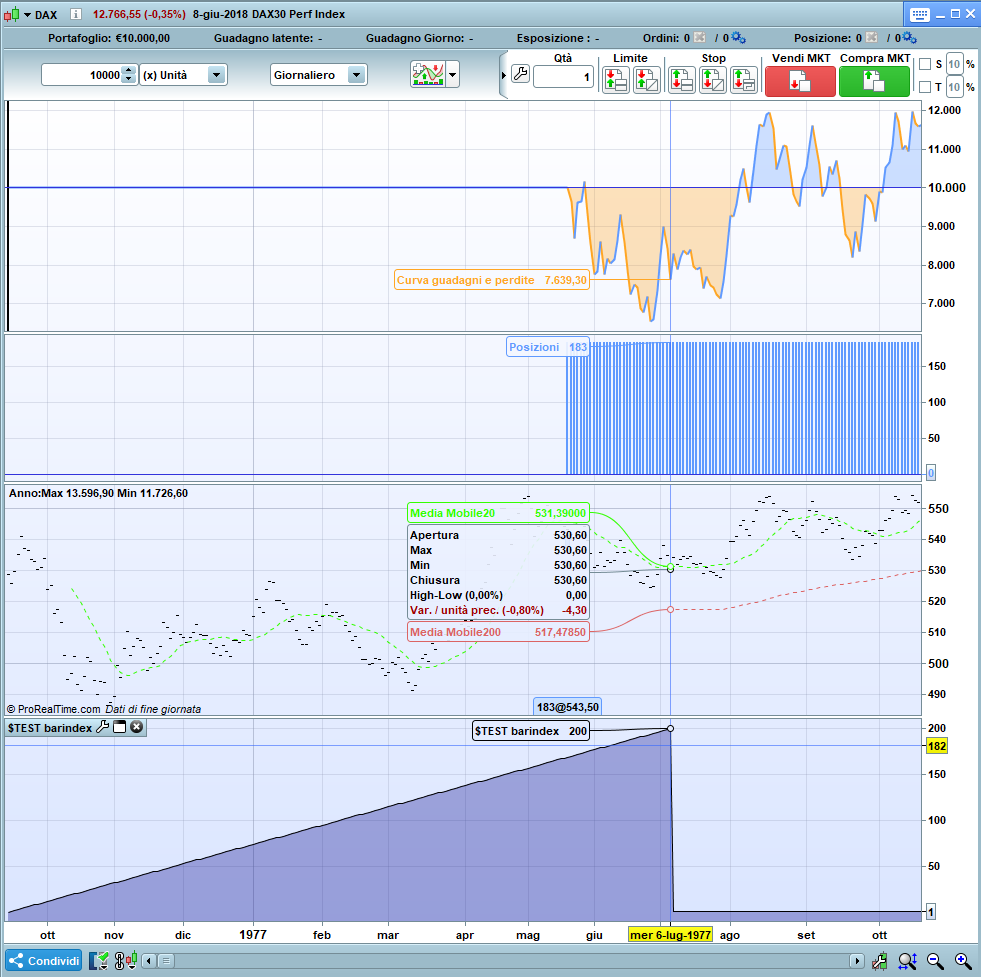Click the 0 level marker on positions panel
The height and width of the screenshot is (977, 981).
[930, 473]
